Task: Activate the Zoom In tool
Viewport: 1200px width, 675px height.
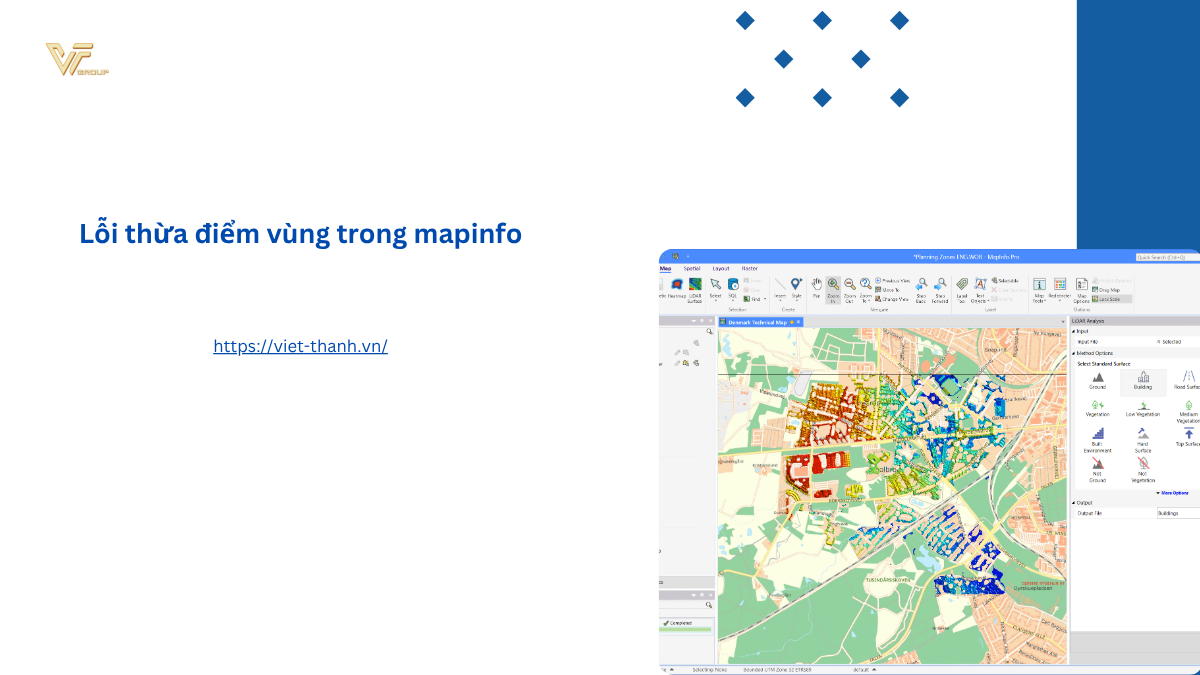Action: pyautogui.click(x=833, y=287)
